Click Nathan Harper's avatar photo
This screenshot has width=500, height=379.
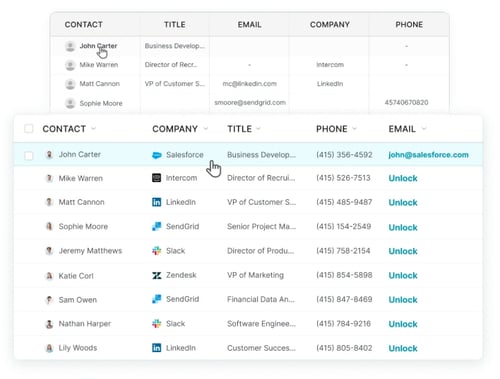coord(49,324)
